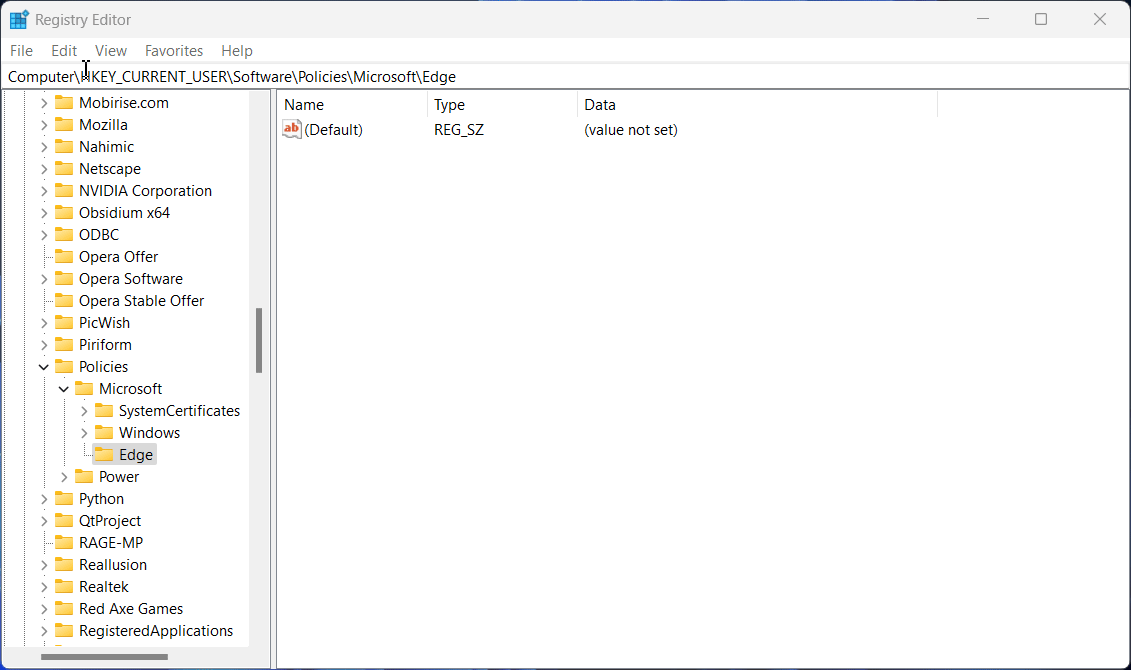Select the NVIDIA Corporation folder icon
Screen dimensions: 1131x670
pos(64,190)
